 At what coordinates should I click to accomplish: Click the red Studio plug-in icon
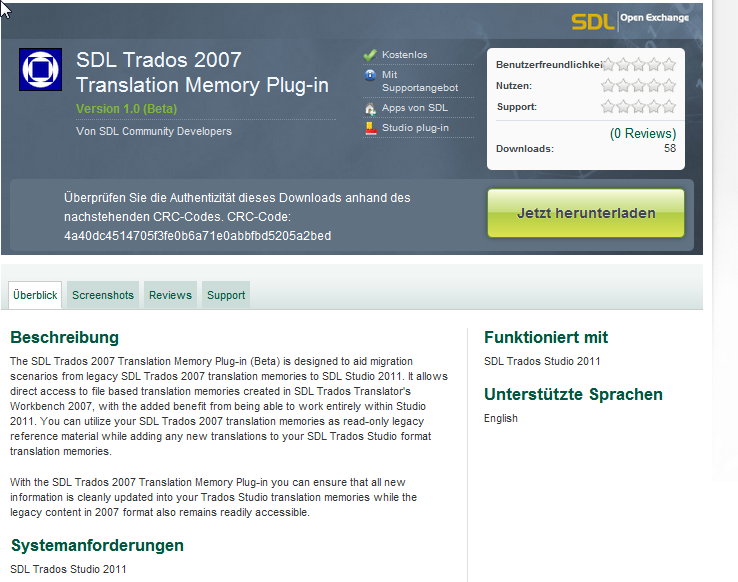(371, 128)
